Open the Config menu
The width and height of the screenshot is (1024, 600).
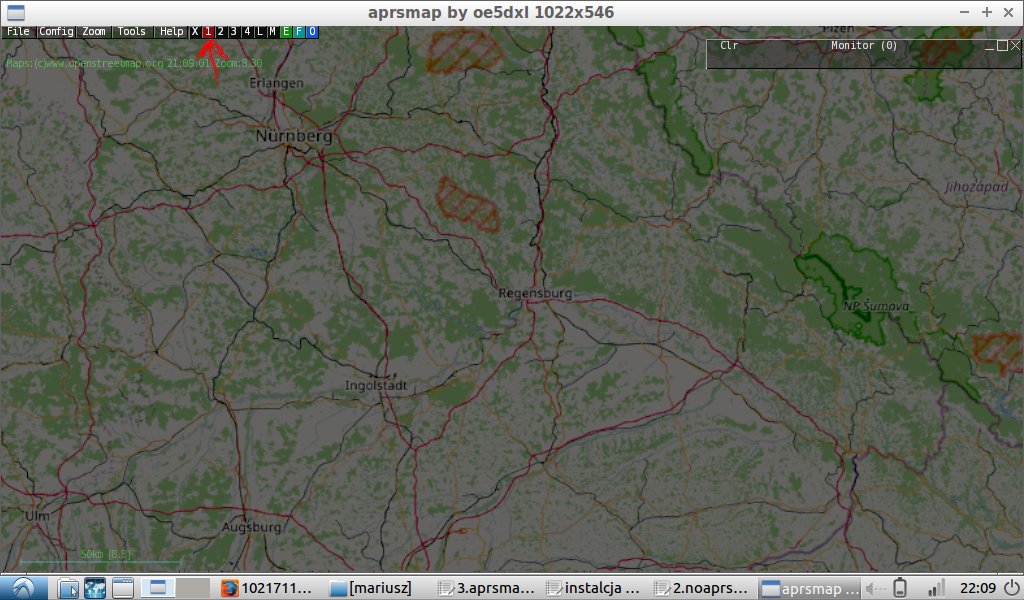(x=56, y=31)
